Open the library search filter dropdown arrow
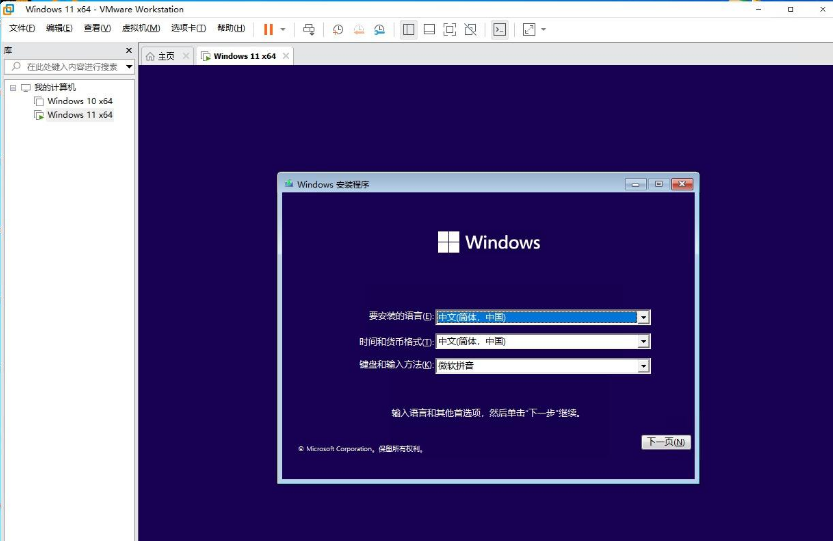 tap(129, 67)
